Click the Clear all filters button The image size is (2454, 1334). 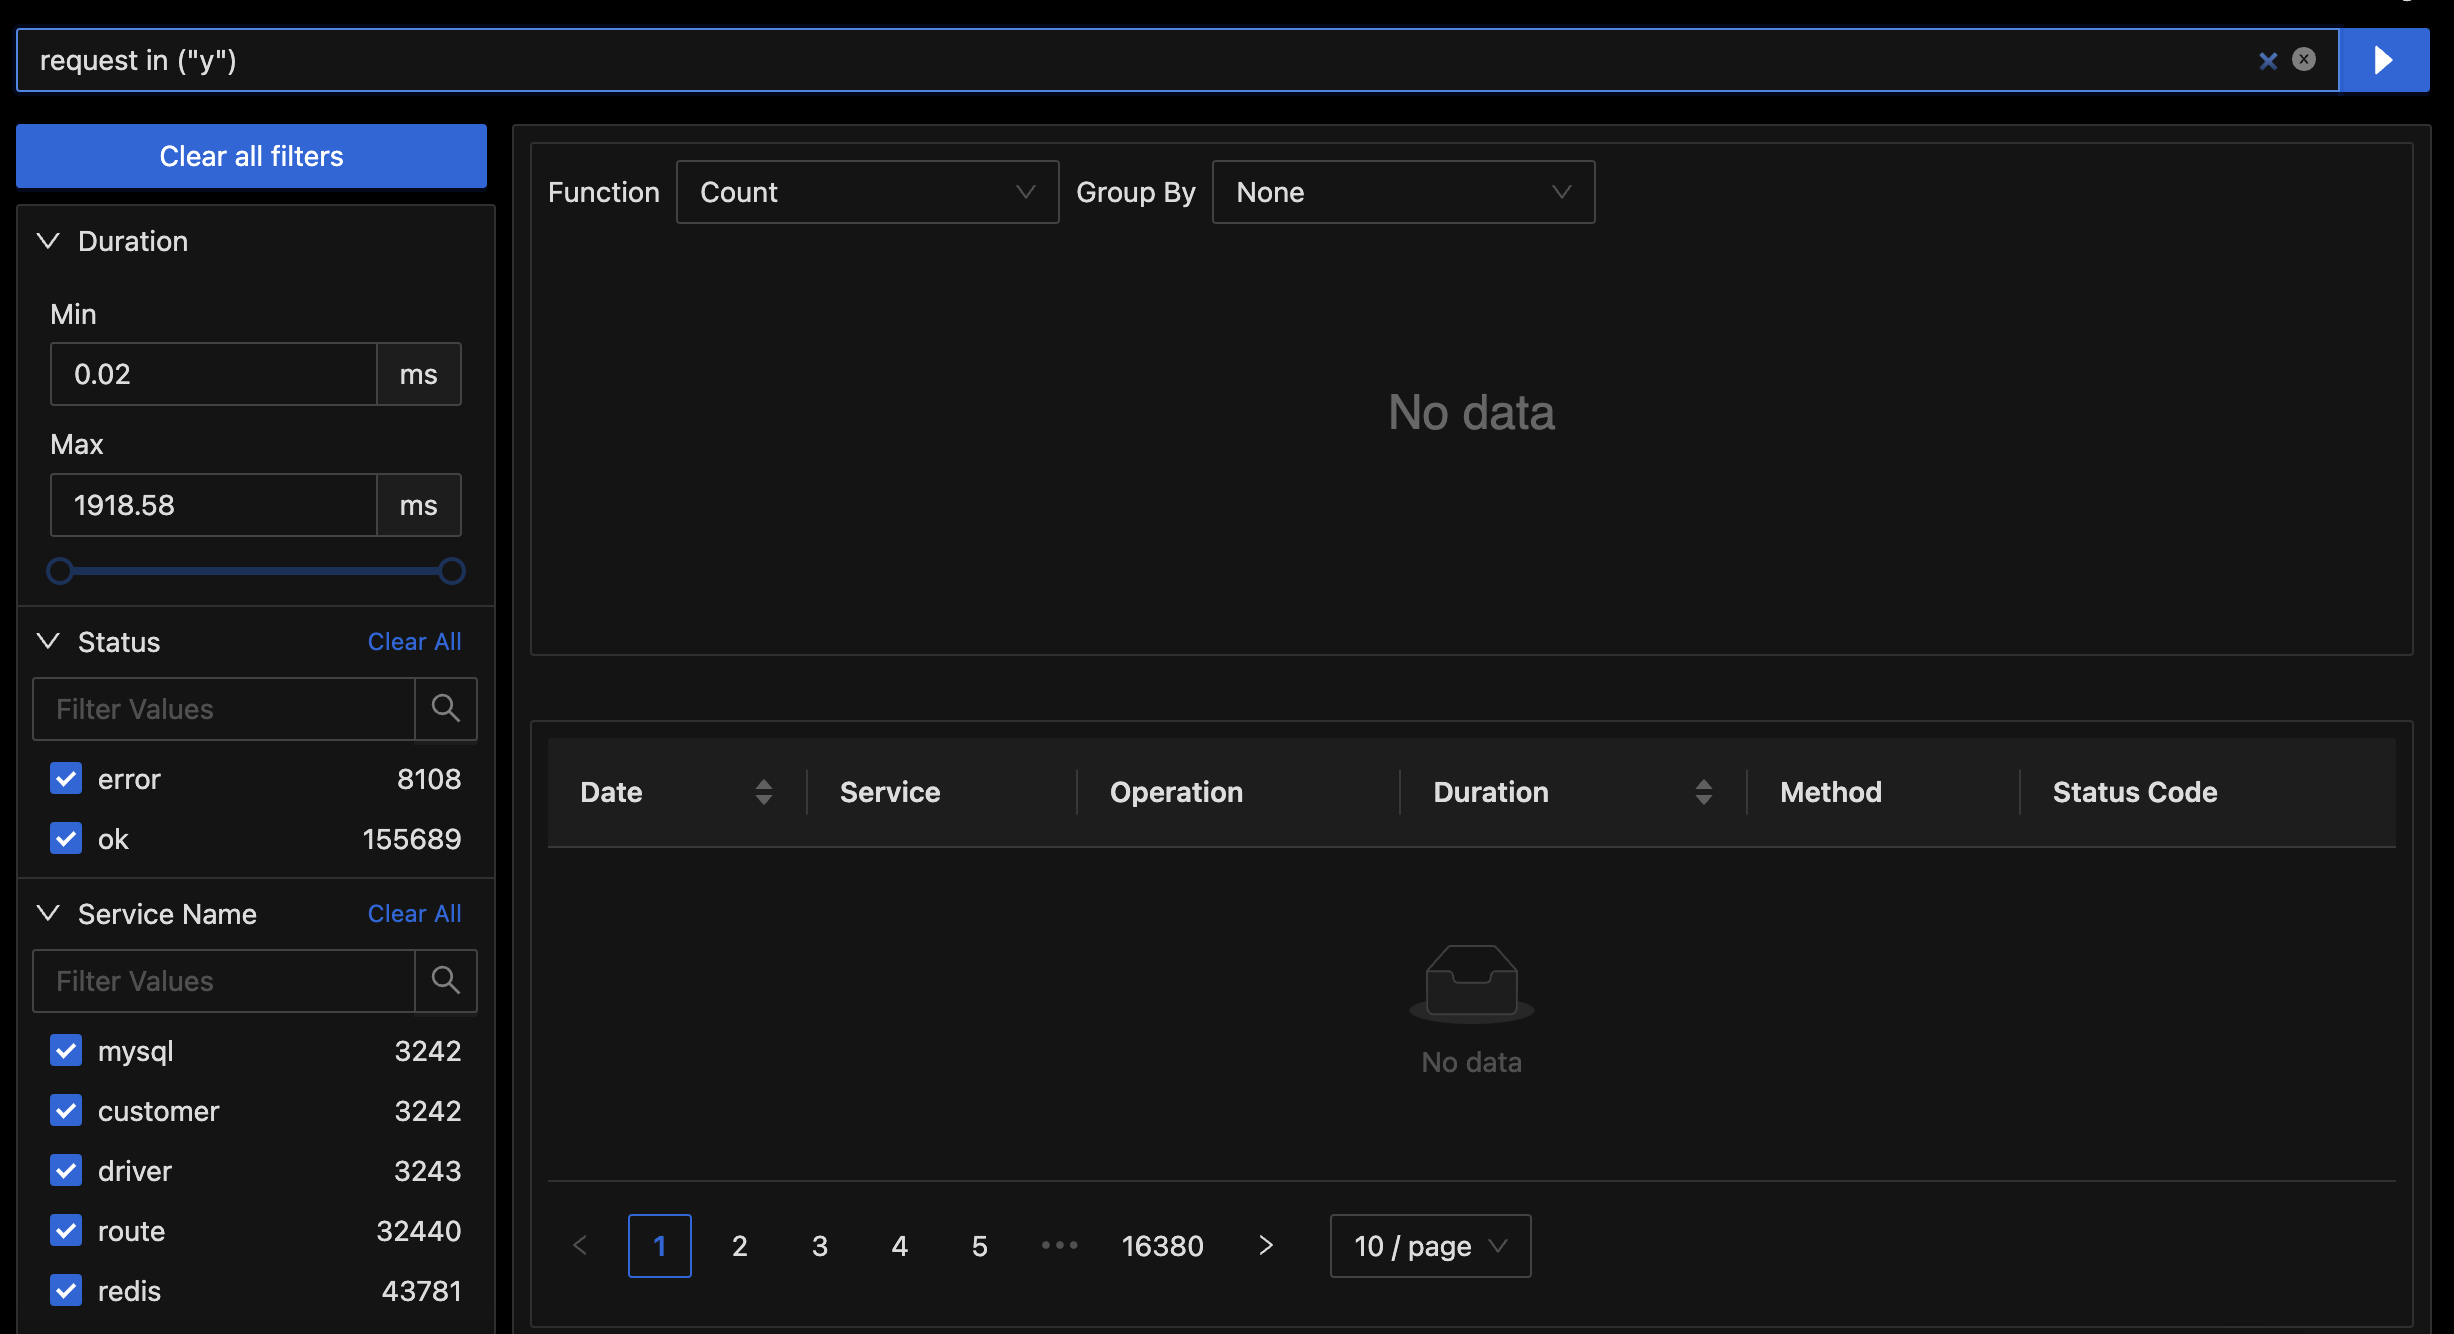pyautogui.click(x=251, y=156)
